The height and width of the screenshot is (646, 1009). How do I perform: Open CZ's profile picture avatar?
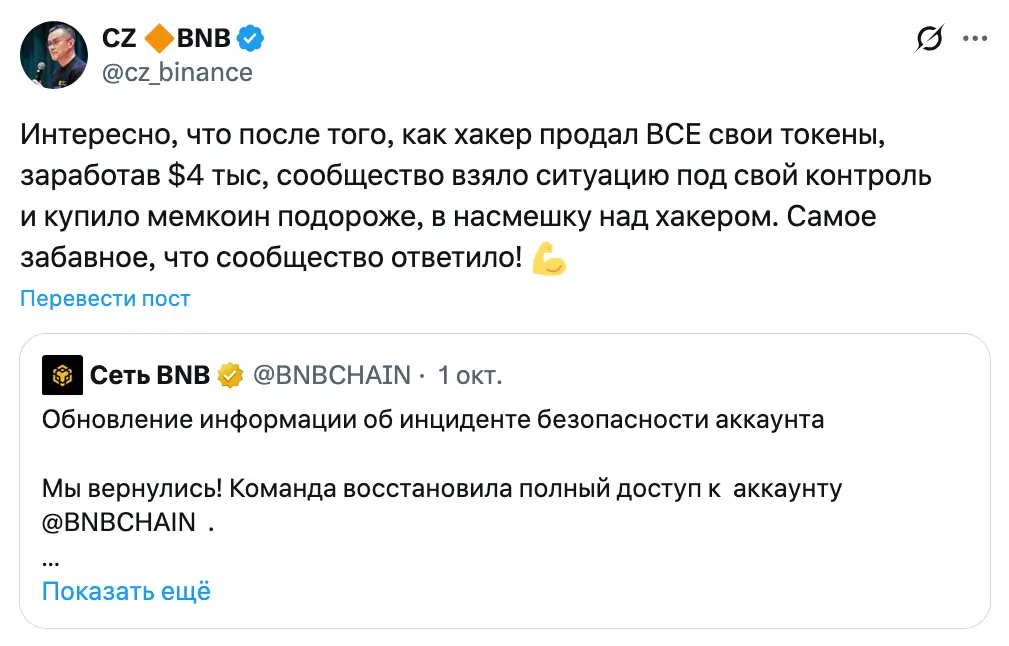click(x=52, y=54)
